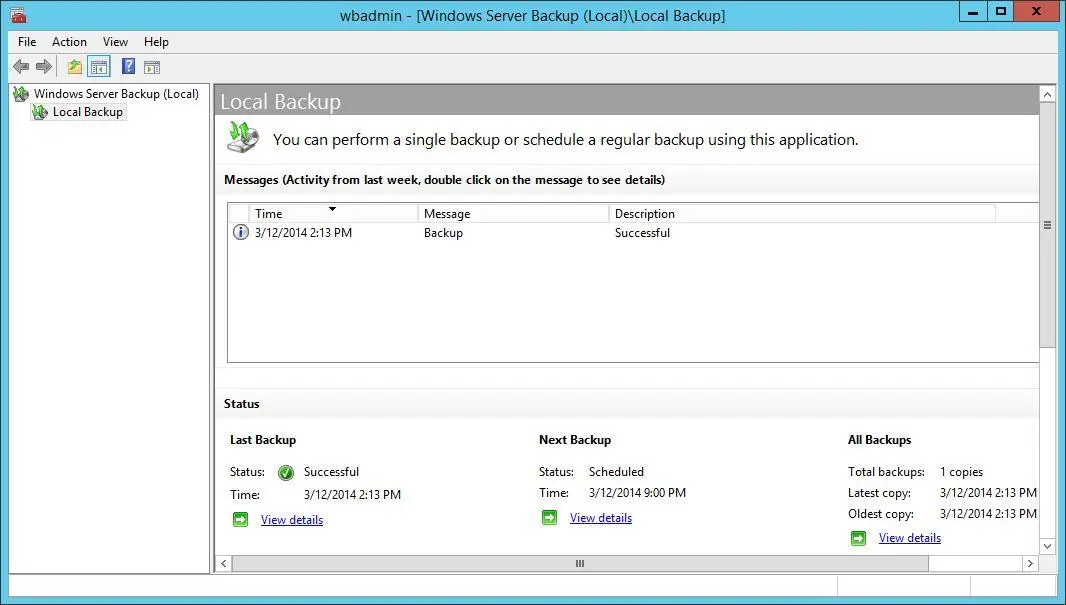Open the Action menu

pos(69,41)
